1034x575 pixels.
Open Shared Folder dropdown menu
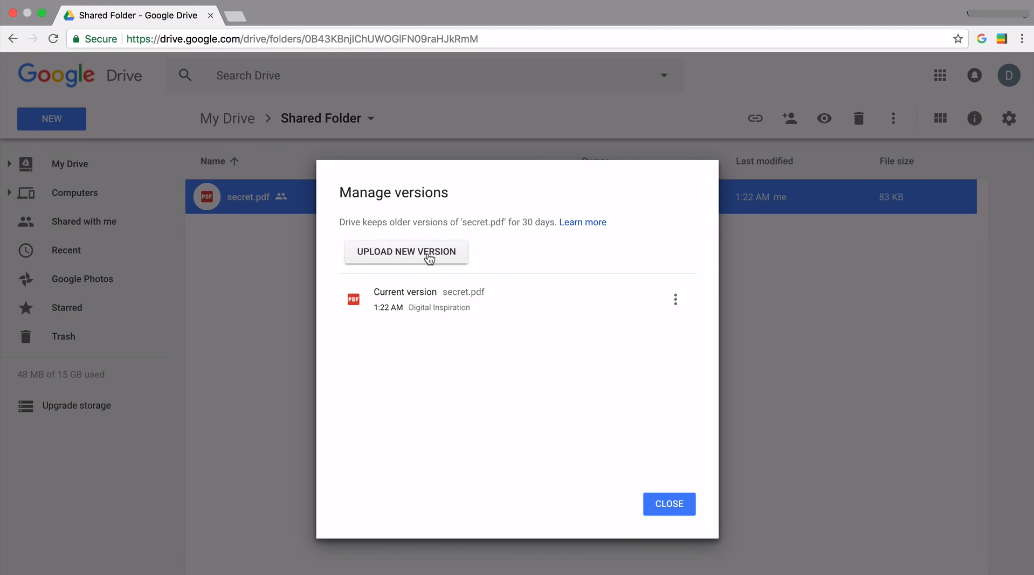(x=371, y=119)
